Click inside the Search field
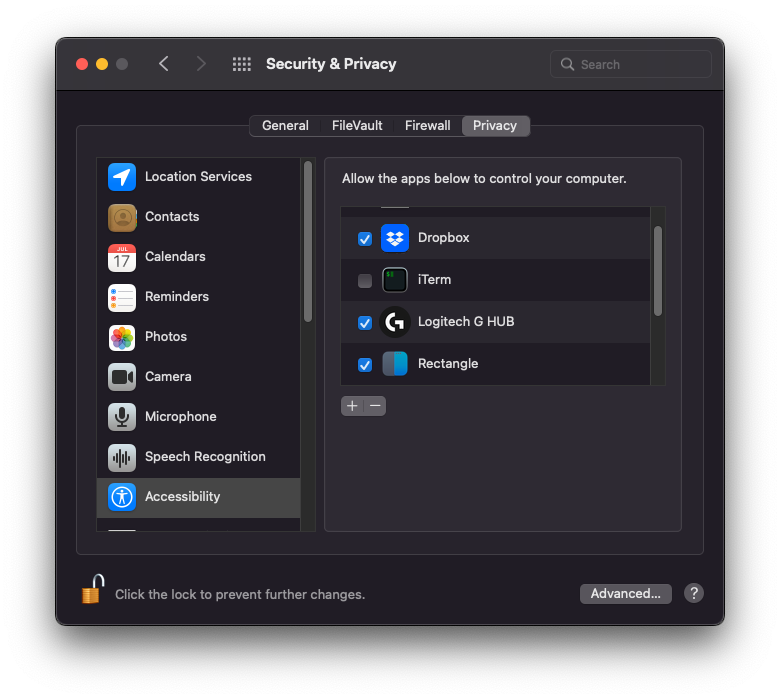Viewport: 780px width, 699px height. (x=631, y=64)
